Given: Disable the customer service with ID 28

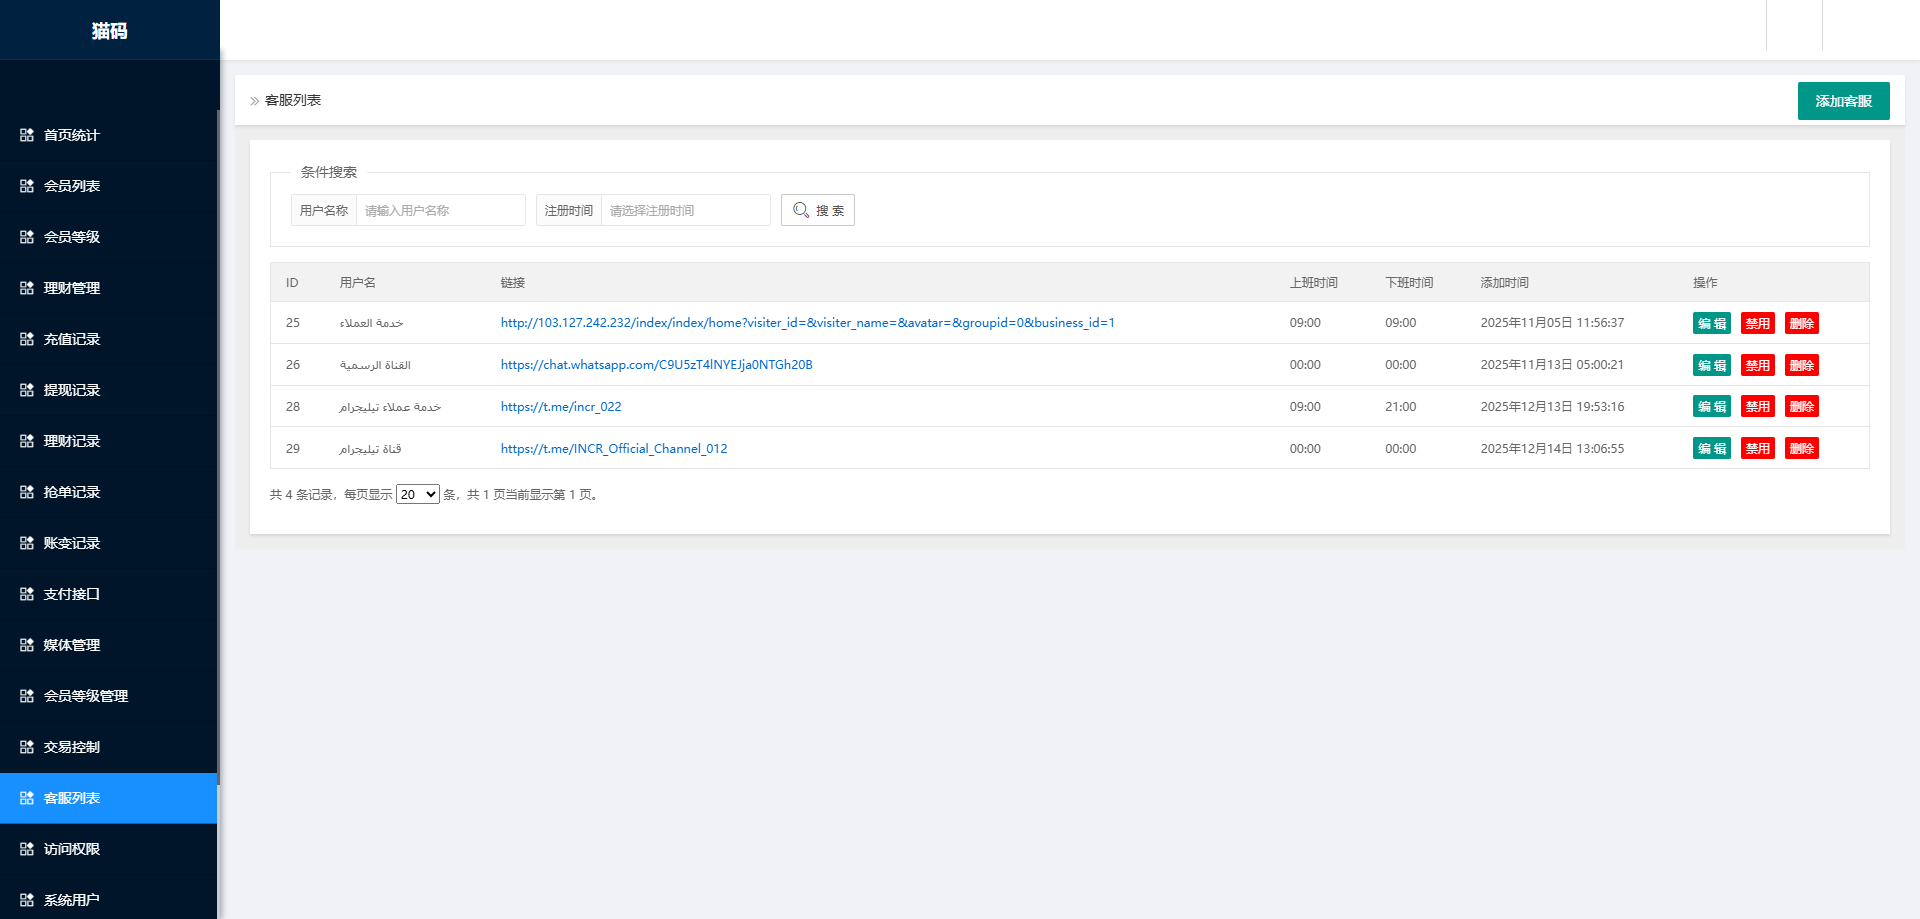Looking at the screenshot, I should point(1757,407).
